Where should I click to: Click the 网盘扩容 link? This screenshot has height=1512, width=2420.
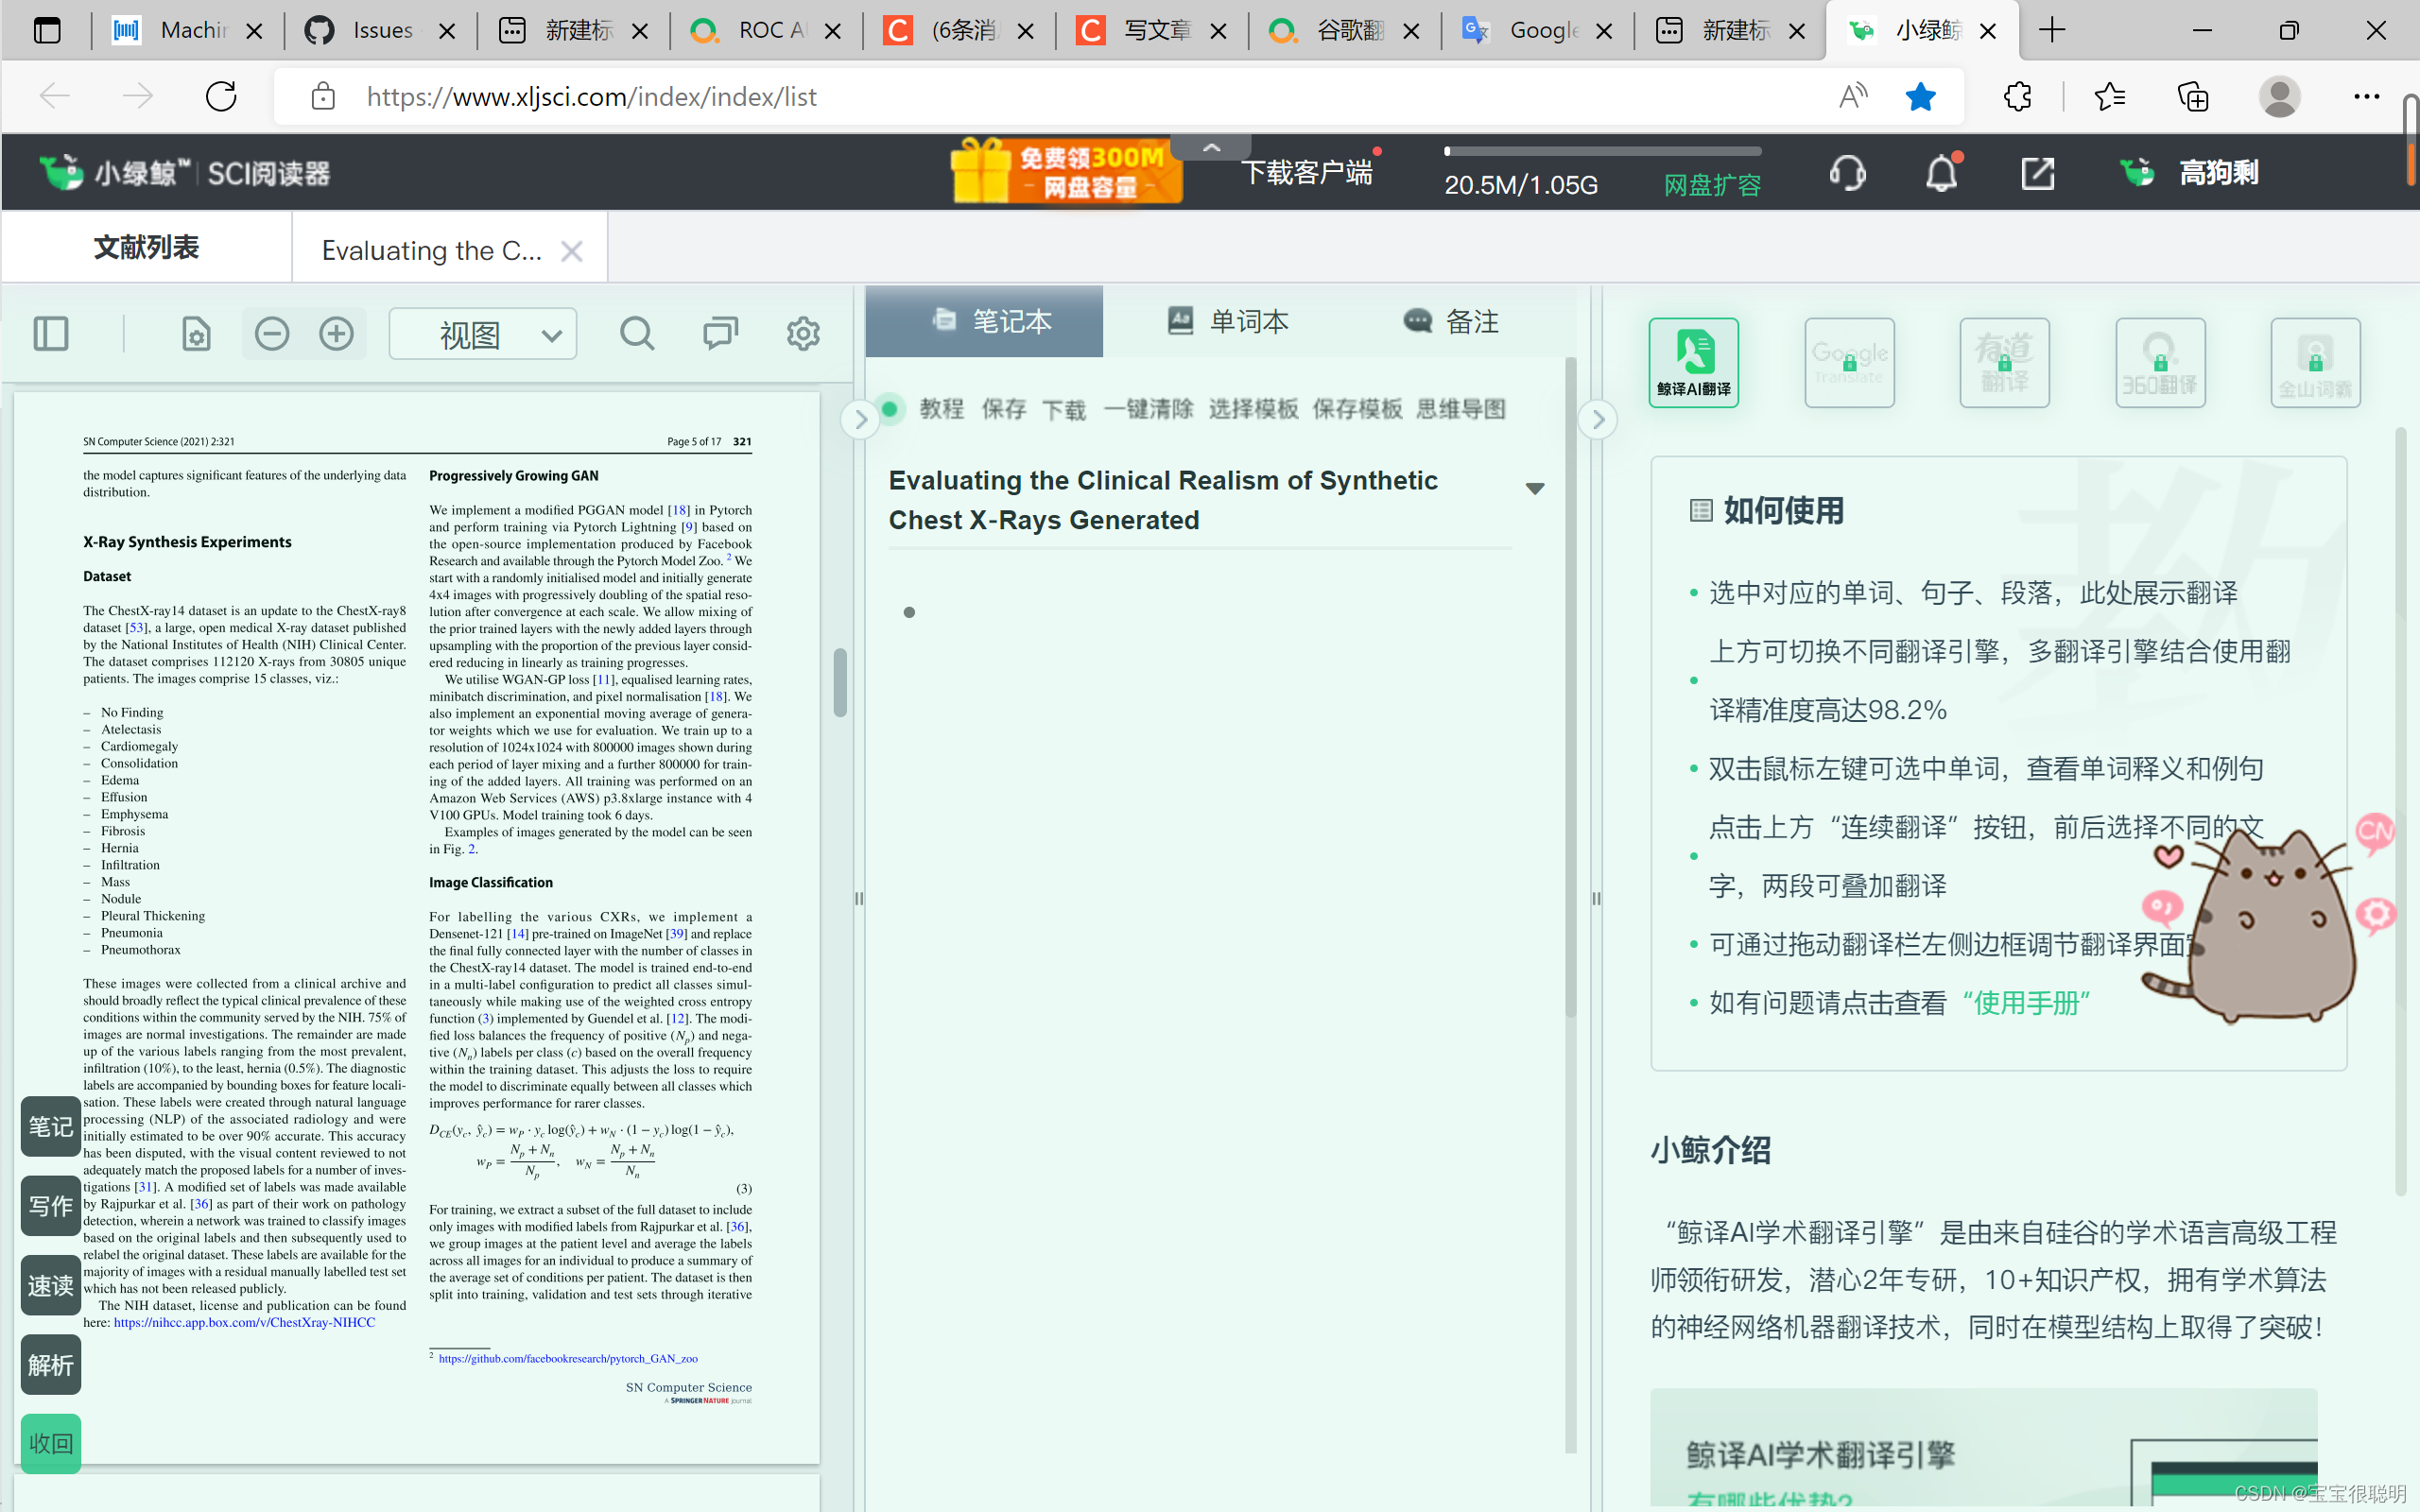[1711, 185]
